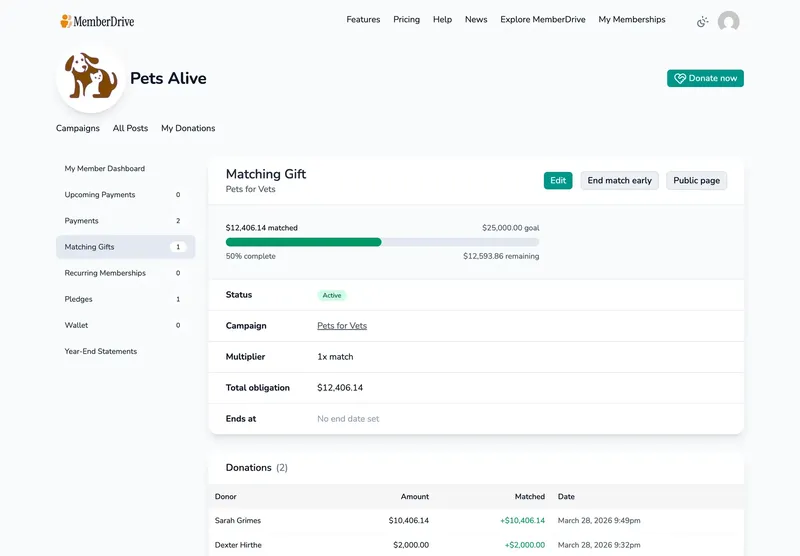
Task: Follow the Pets for Vets campaign link
Action: [342, 325]
